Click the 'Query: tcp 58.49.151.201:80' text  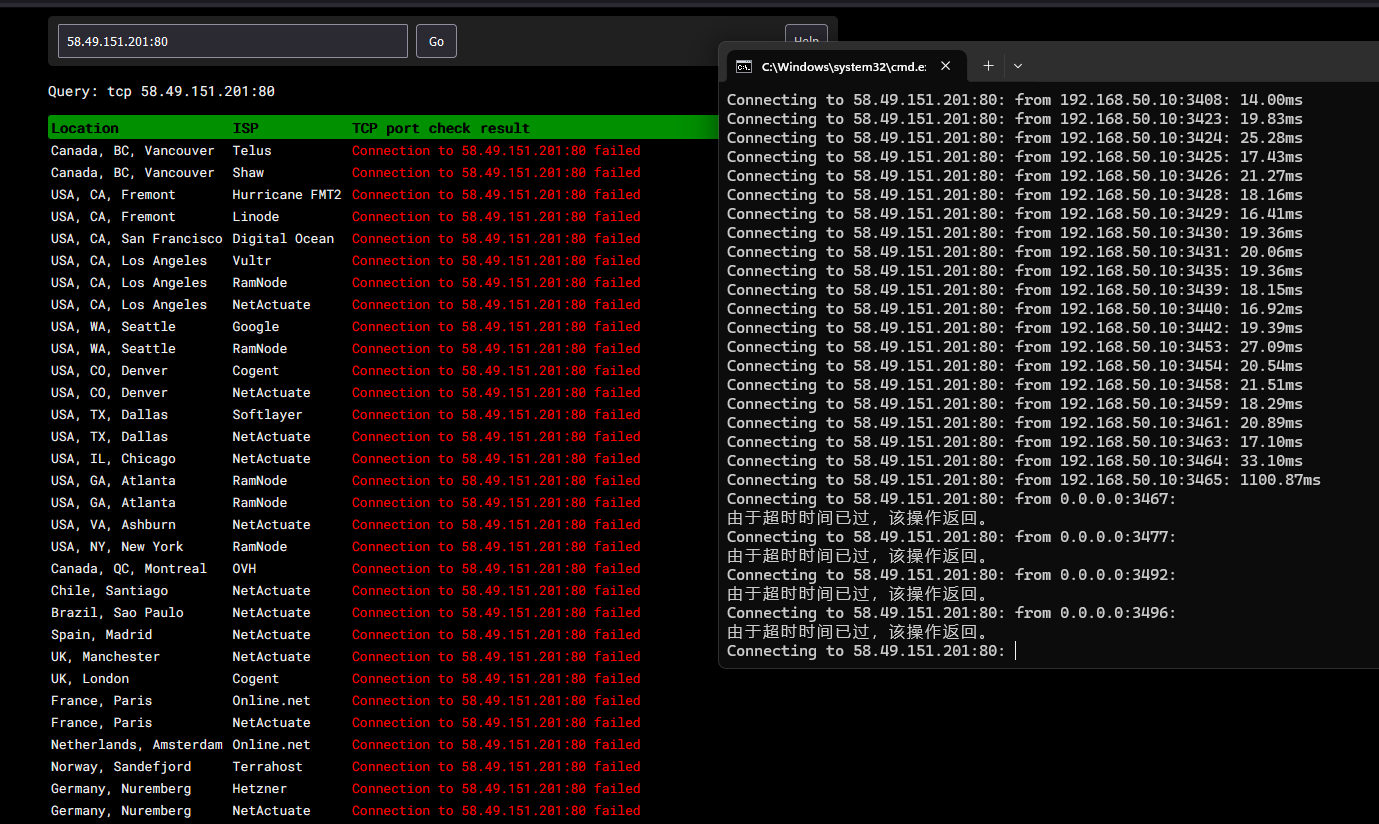click(x=161, y=91)
